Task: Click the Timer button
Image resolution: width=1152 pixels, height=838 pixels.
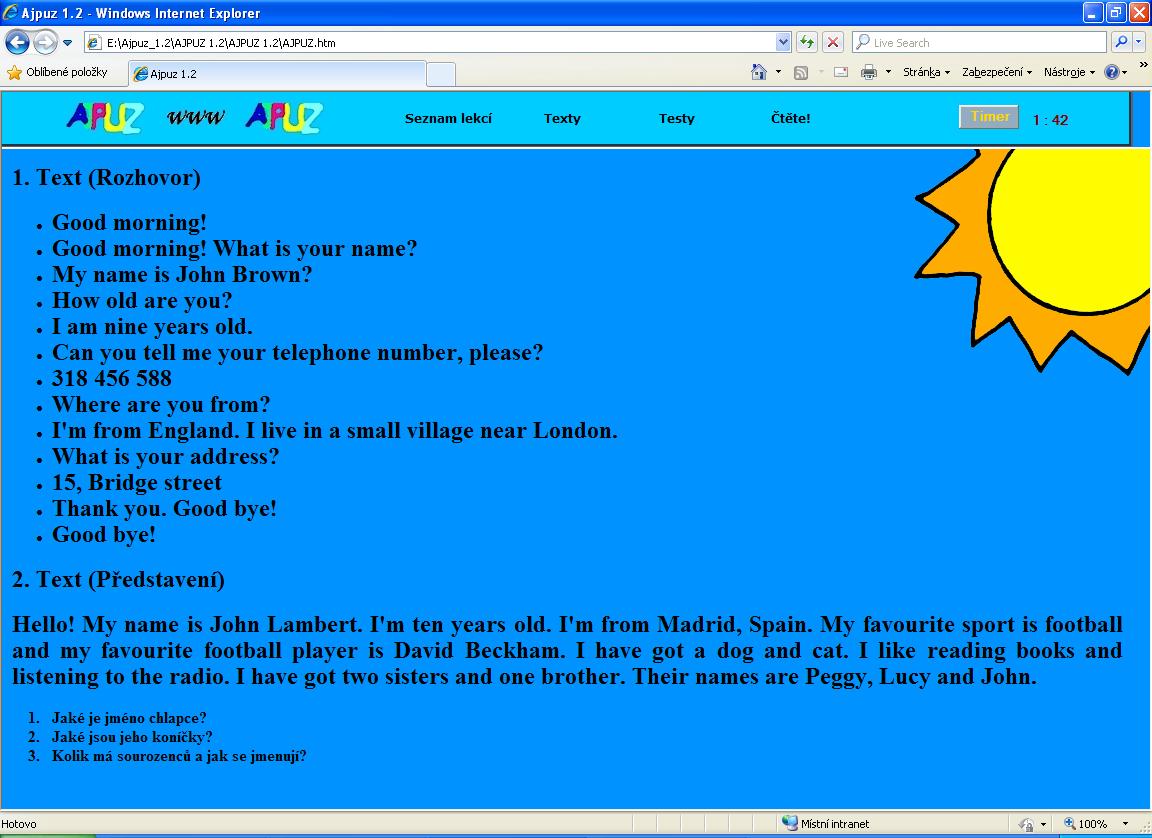Action: [989, 117]
